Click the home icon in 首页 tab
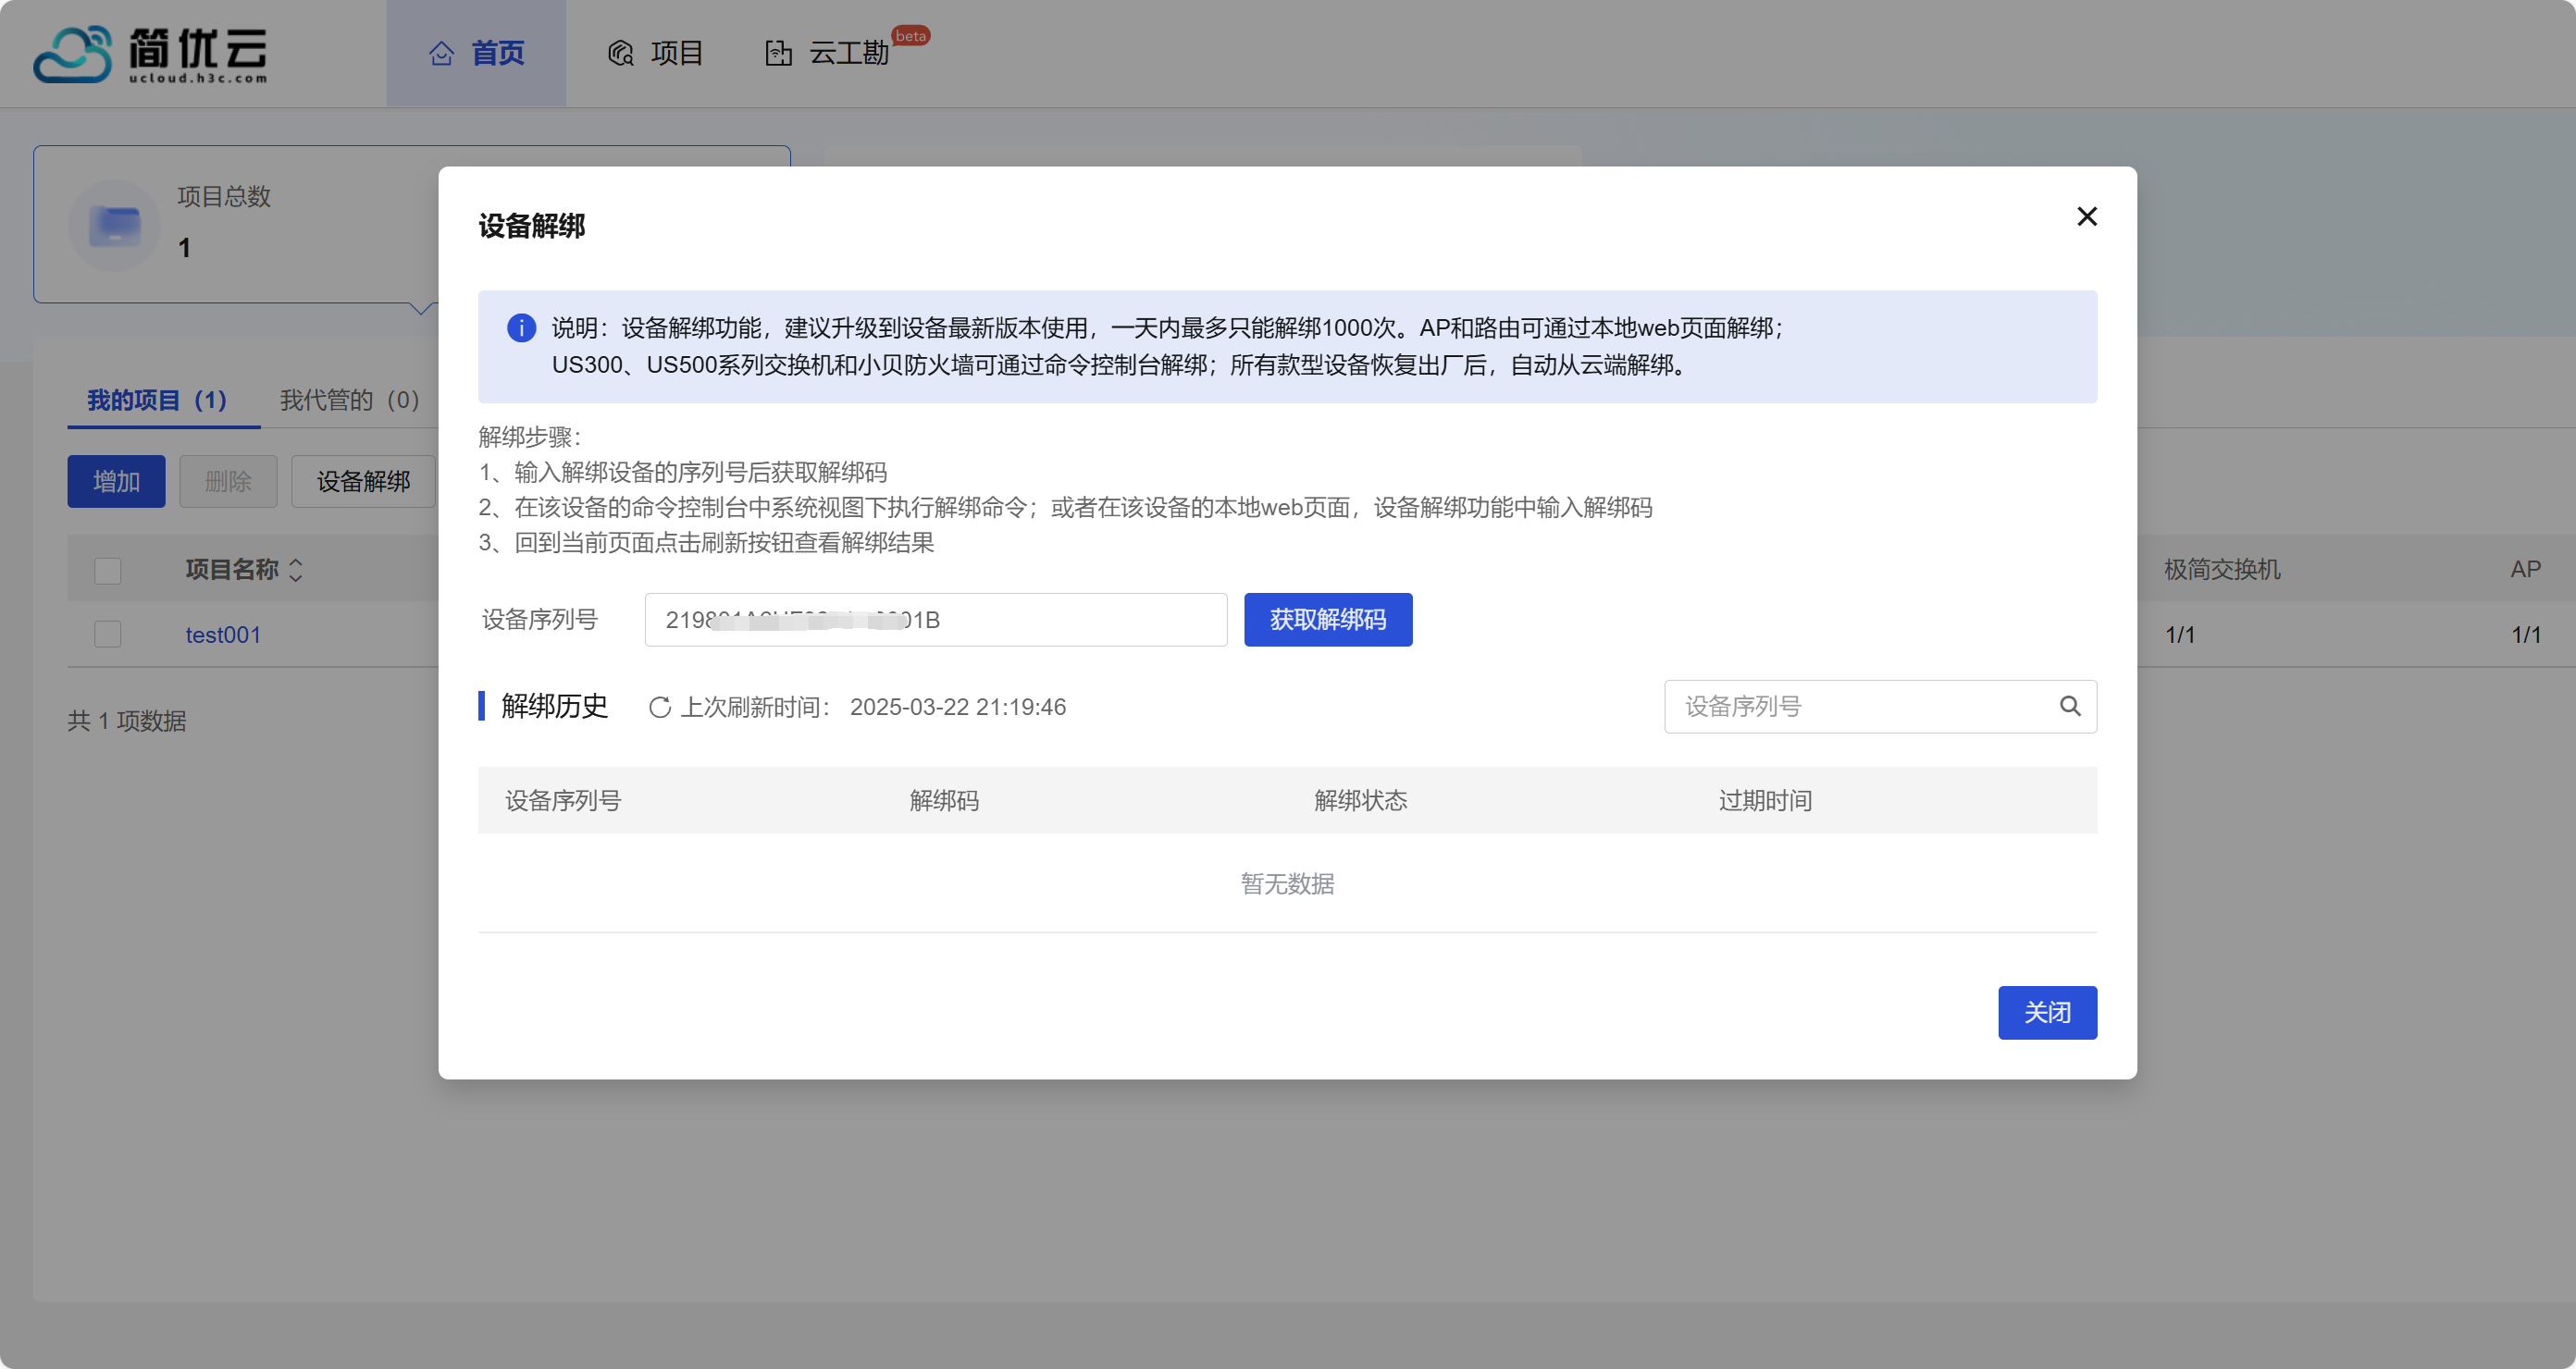This screenshot has height=1369, width=2576. [441, 53]
